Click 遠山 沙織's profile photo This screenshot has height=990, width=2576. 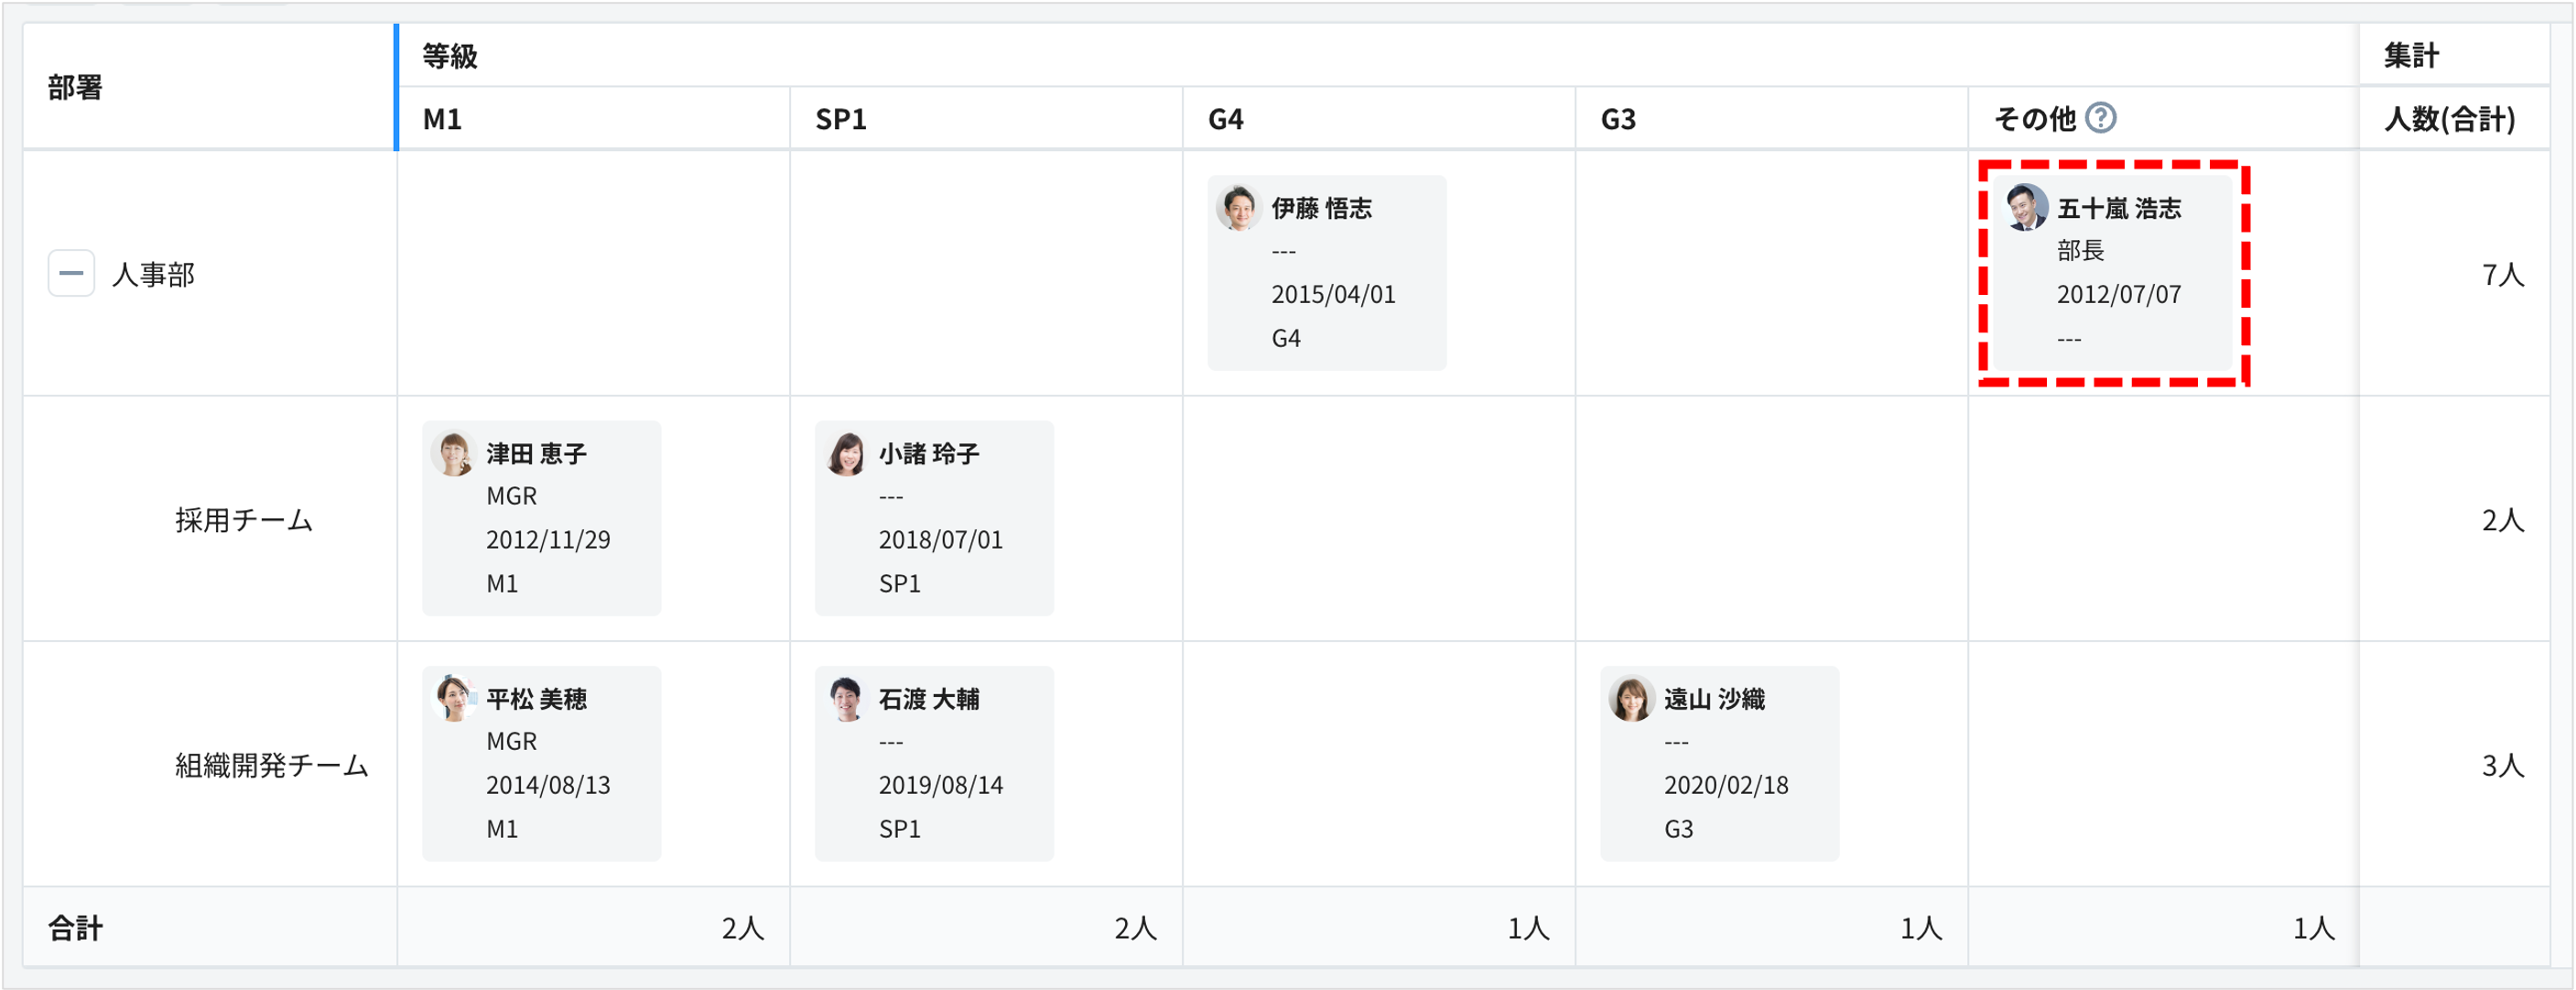coord(1631,701)
